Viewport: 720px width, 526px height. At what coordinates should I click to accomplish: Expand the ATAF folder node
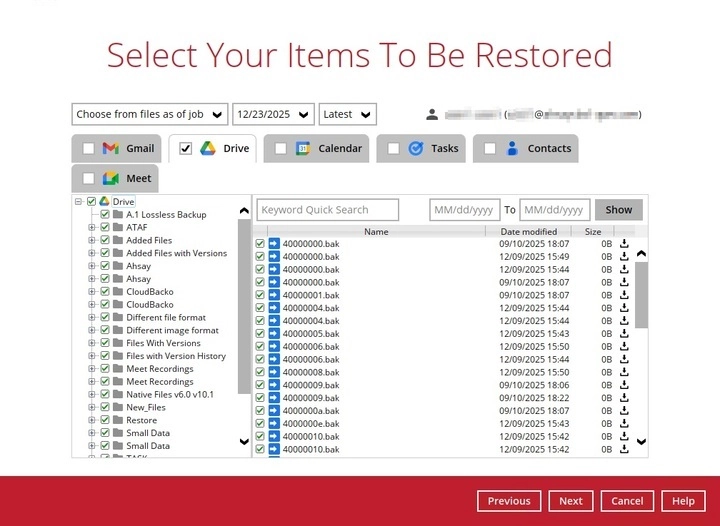tap(92, 228)
